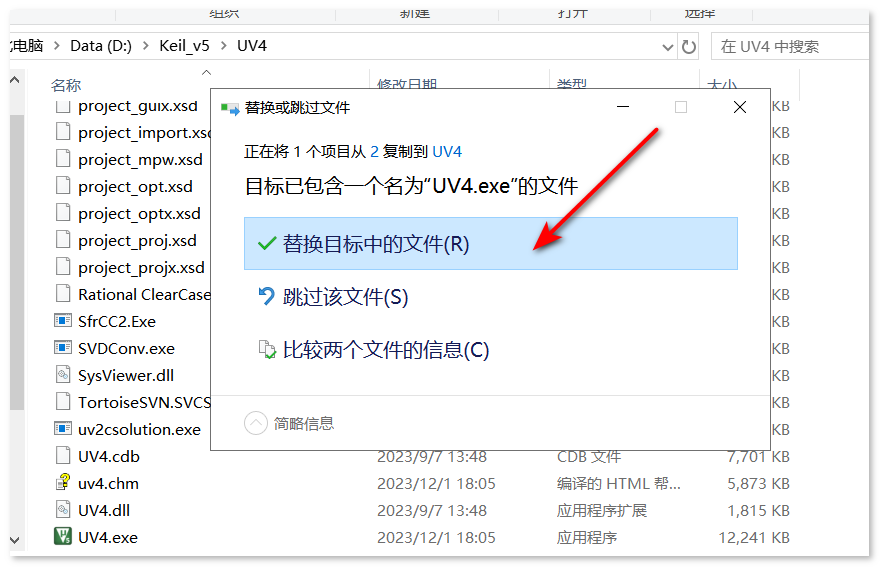The height and width of the screenshot is (567, 880).
Task: Click the SfrCC2.Exe file name
Action: click(x=117, y=322)
